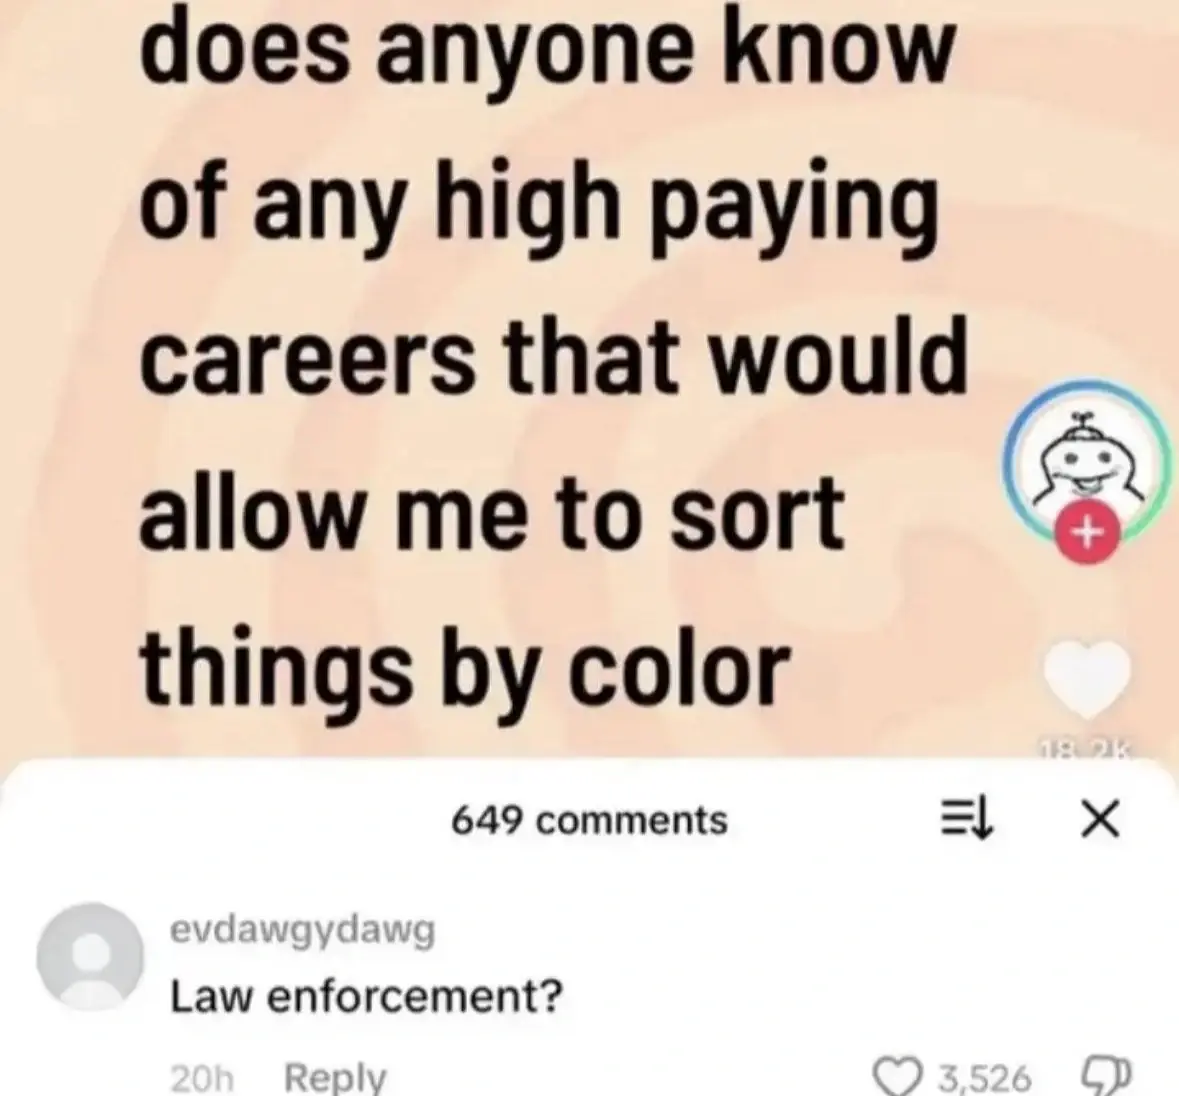This screenshot has width=1179, height=1096.
Task: Reply to the Law enforcement comment
Action: 335,1076
